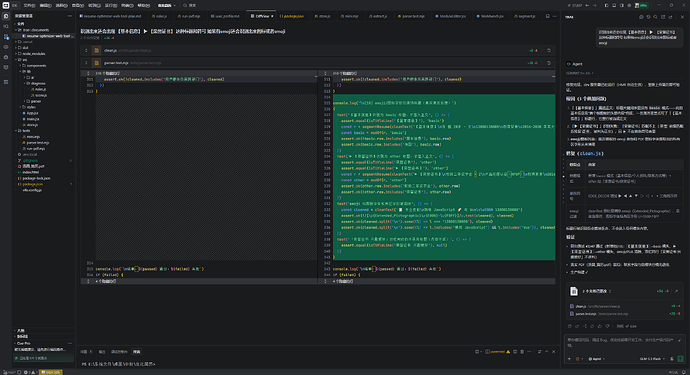The height and width of the screenshot is (375, 690).
Task: Open new terminal dropdown arrow
Action: point(481,352)
